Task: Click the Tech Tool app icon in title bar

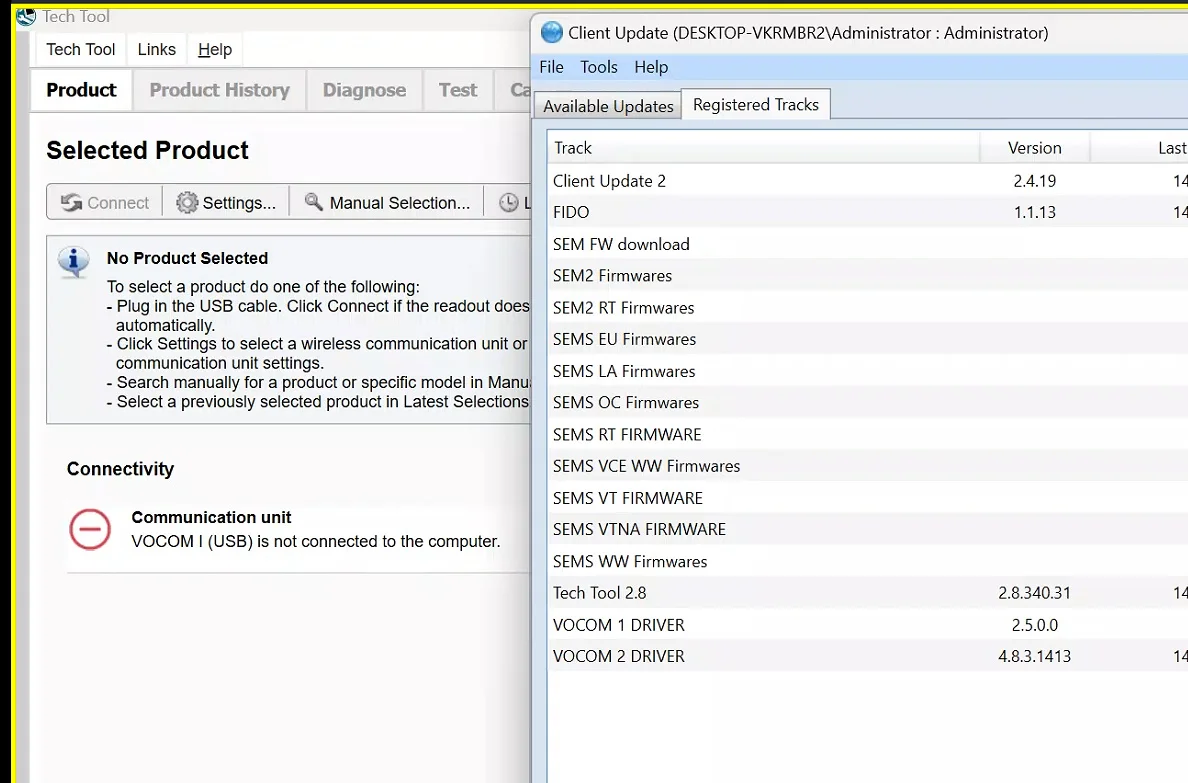Action: pos(26,17)
